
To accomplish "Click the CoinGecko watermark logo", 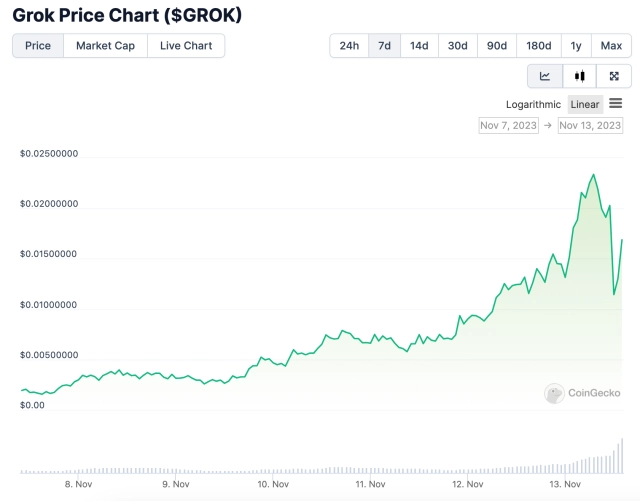I will coord(581,394).
